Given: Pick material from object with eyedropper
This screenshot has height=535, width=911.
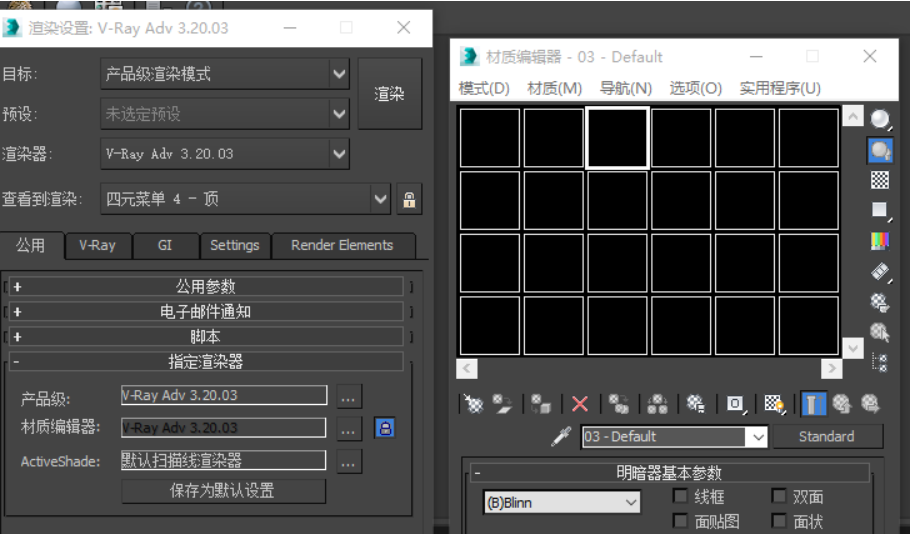Looking at the screenshot, I should (561, 436).
